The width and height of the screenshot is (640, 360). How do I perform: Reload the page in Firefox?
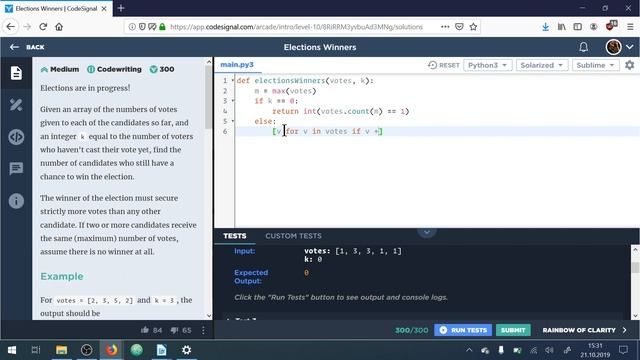click(x=43, y=27)
